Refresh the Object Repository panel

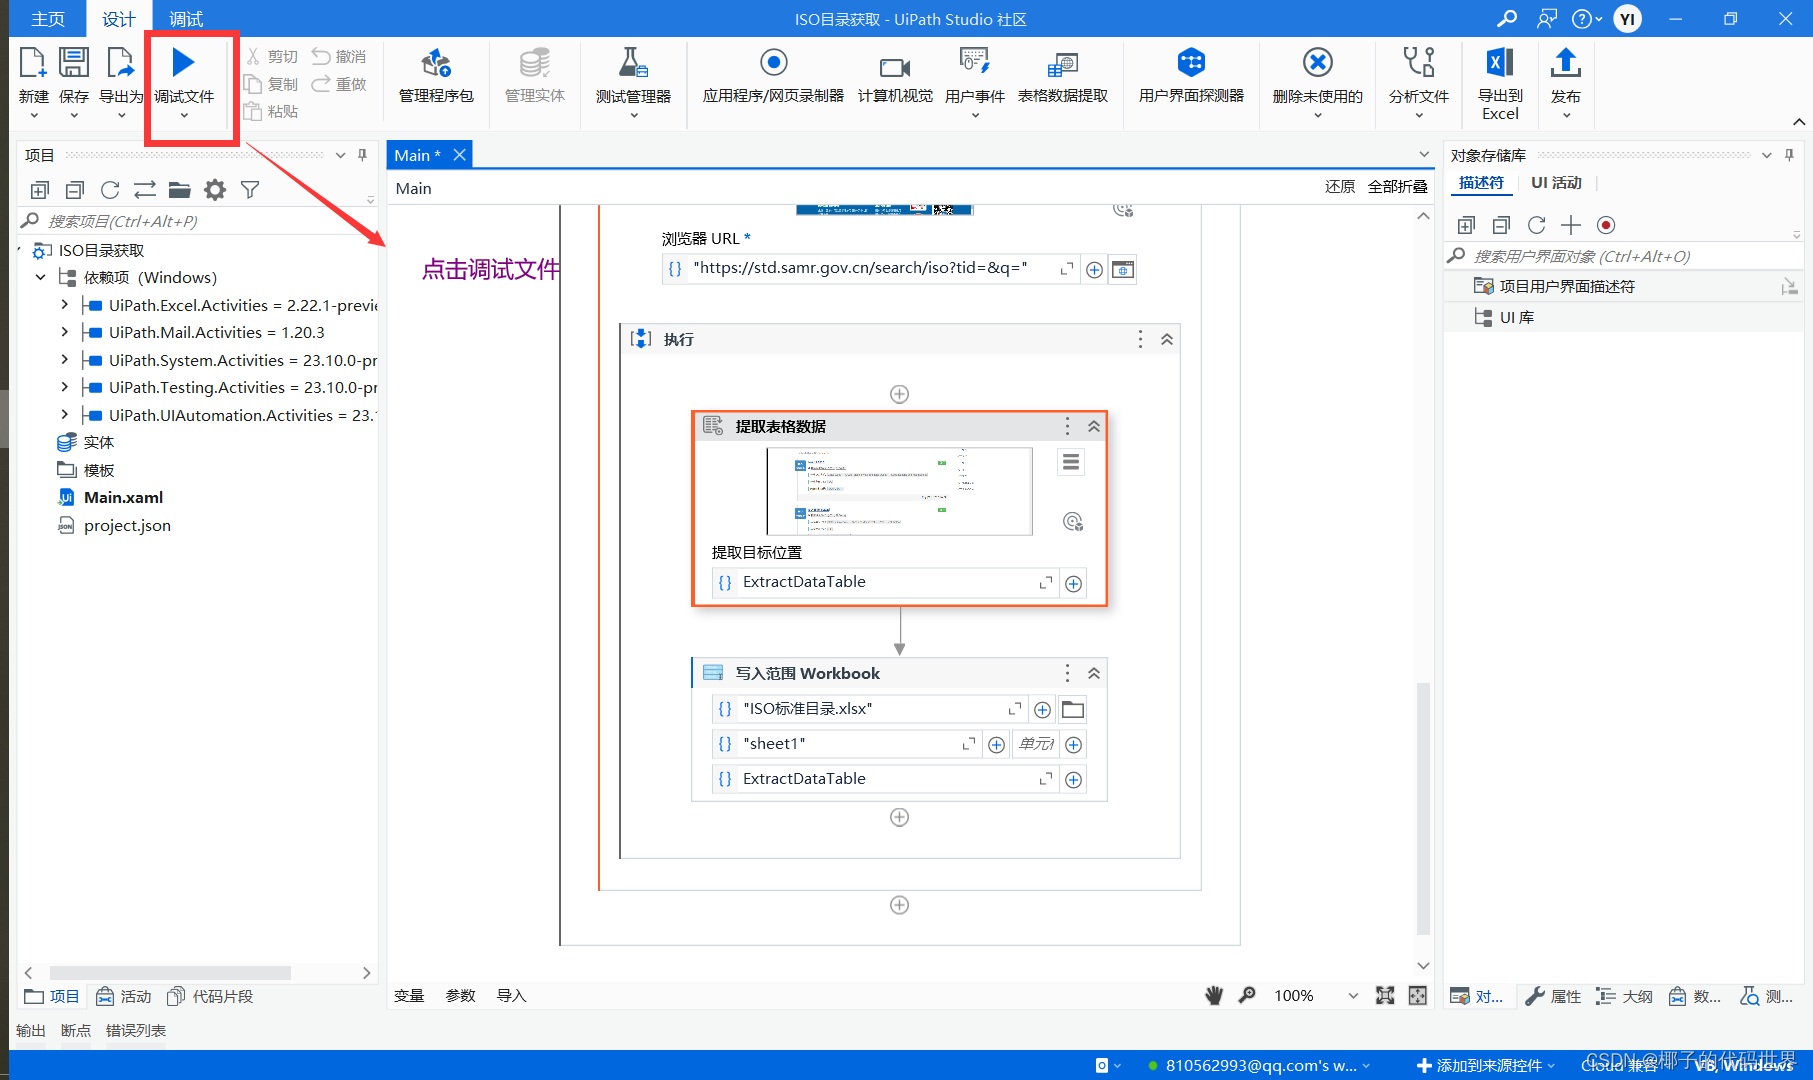tap(1536, 225)
